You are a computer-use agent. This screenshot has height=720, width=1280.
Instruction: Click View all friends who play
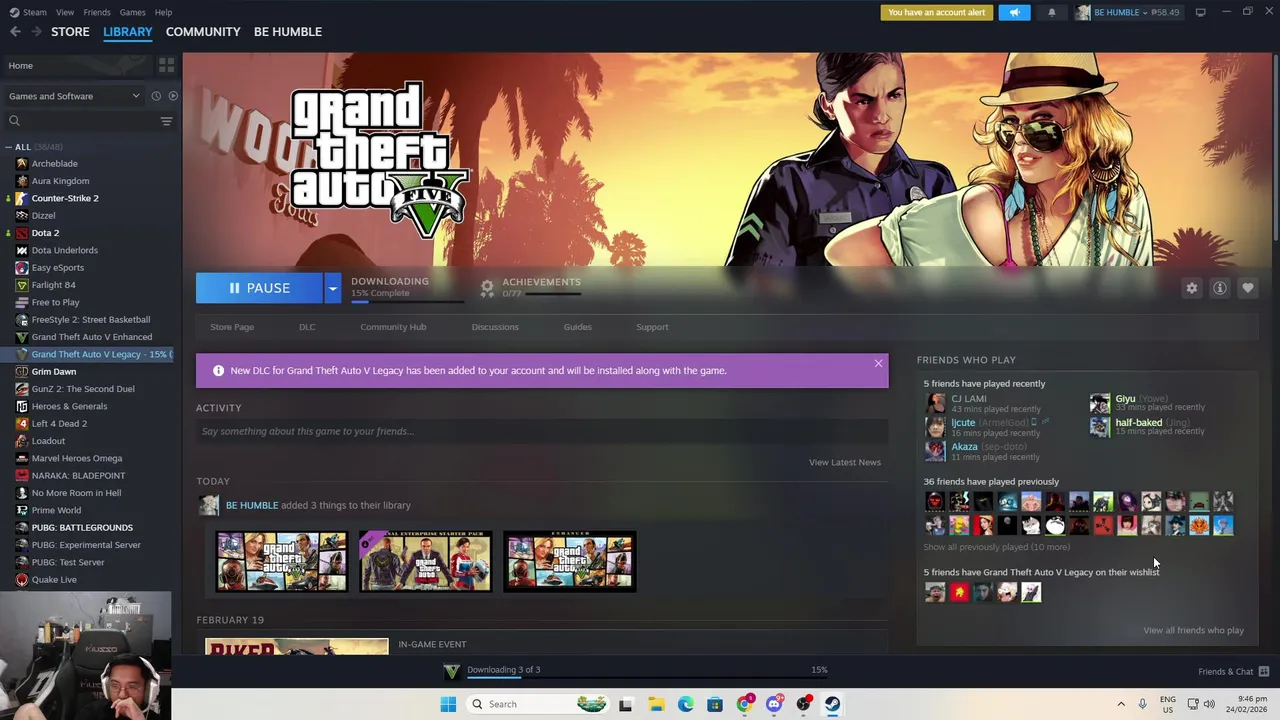[1193, 630]
